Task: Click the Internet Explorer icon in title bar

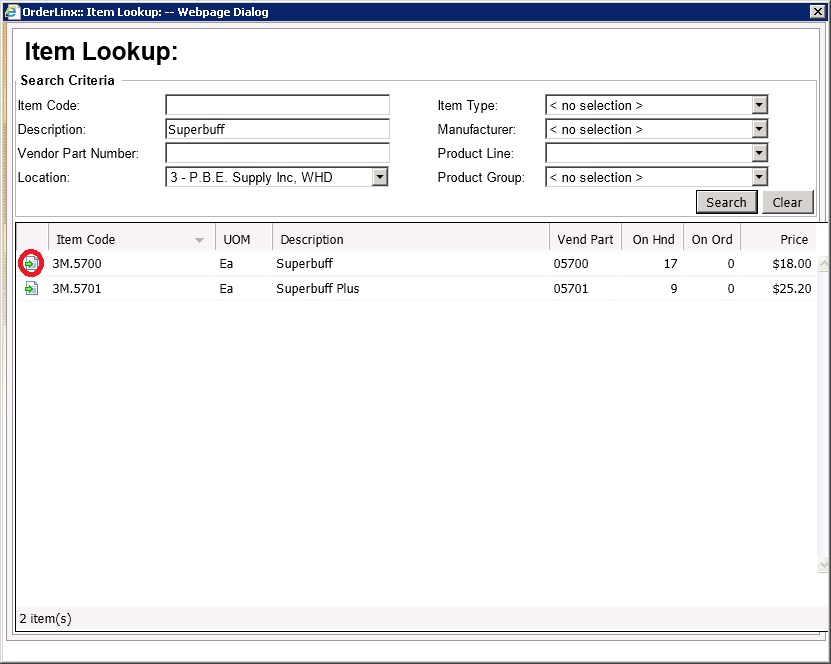Action: pos(11,12)
